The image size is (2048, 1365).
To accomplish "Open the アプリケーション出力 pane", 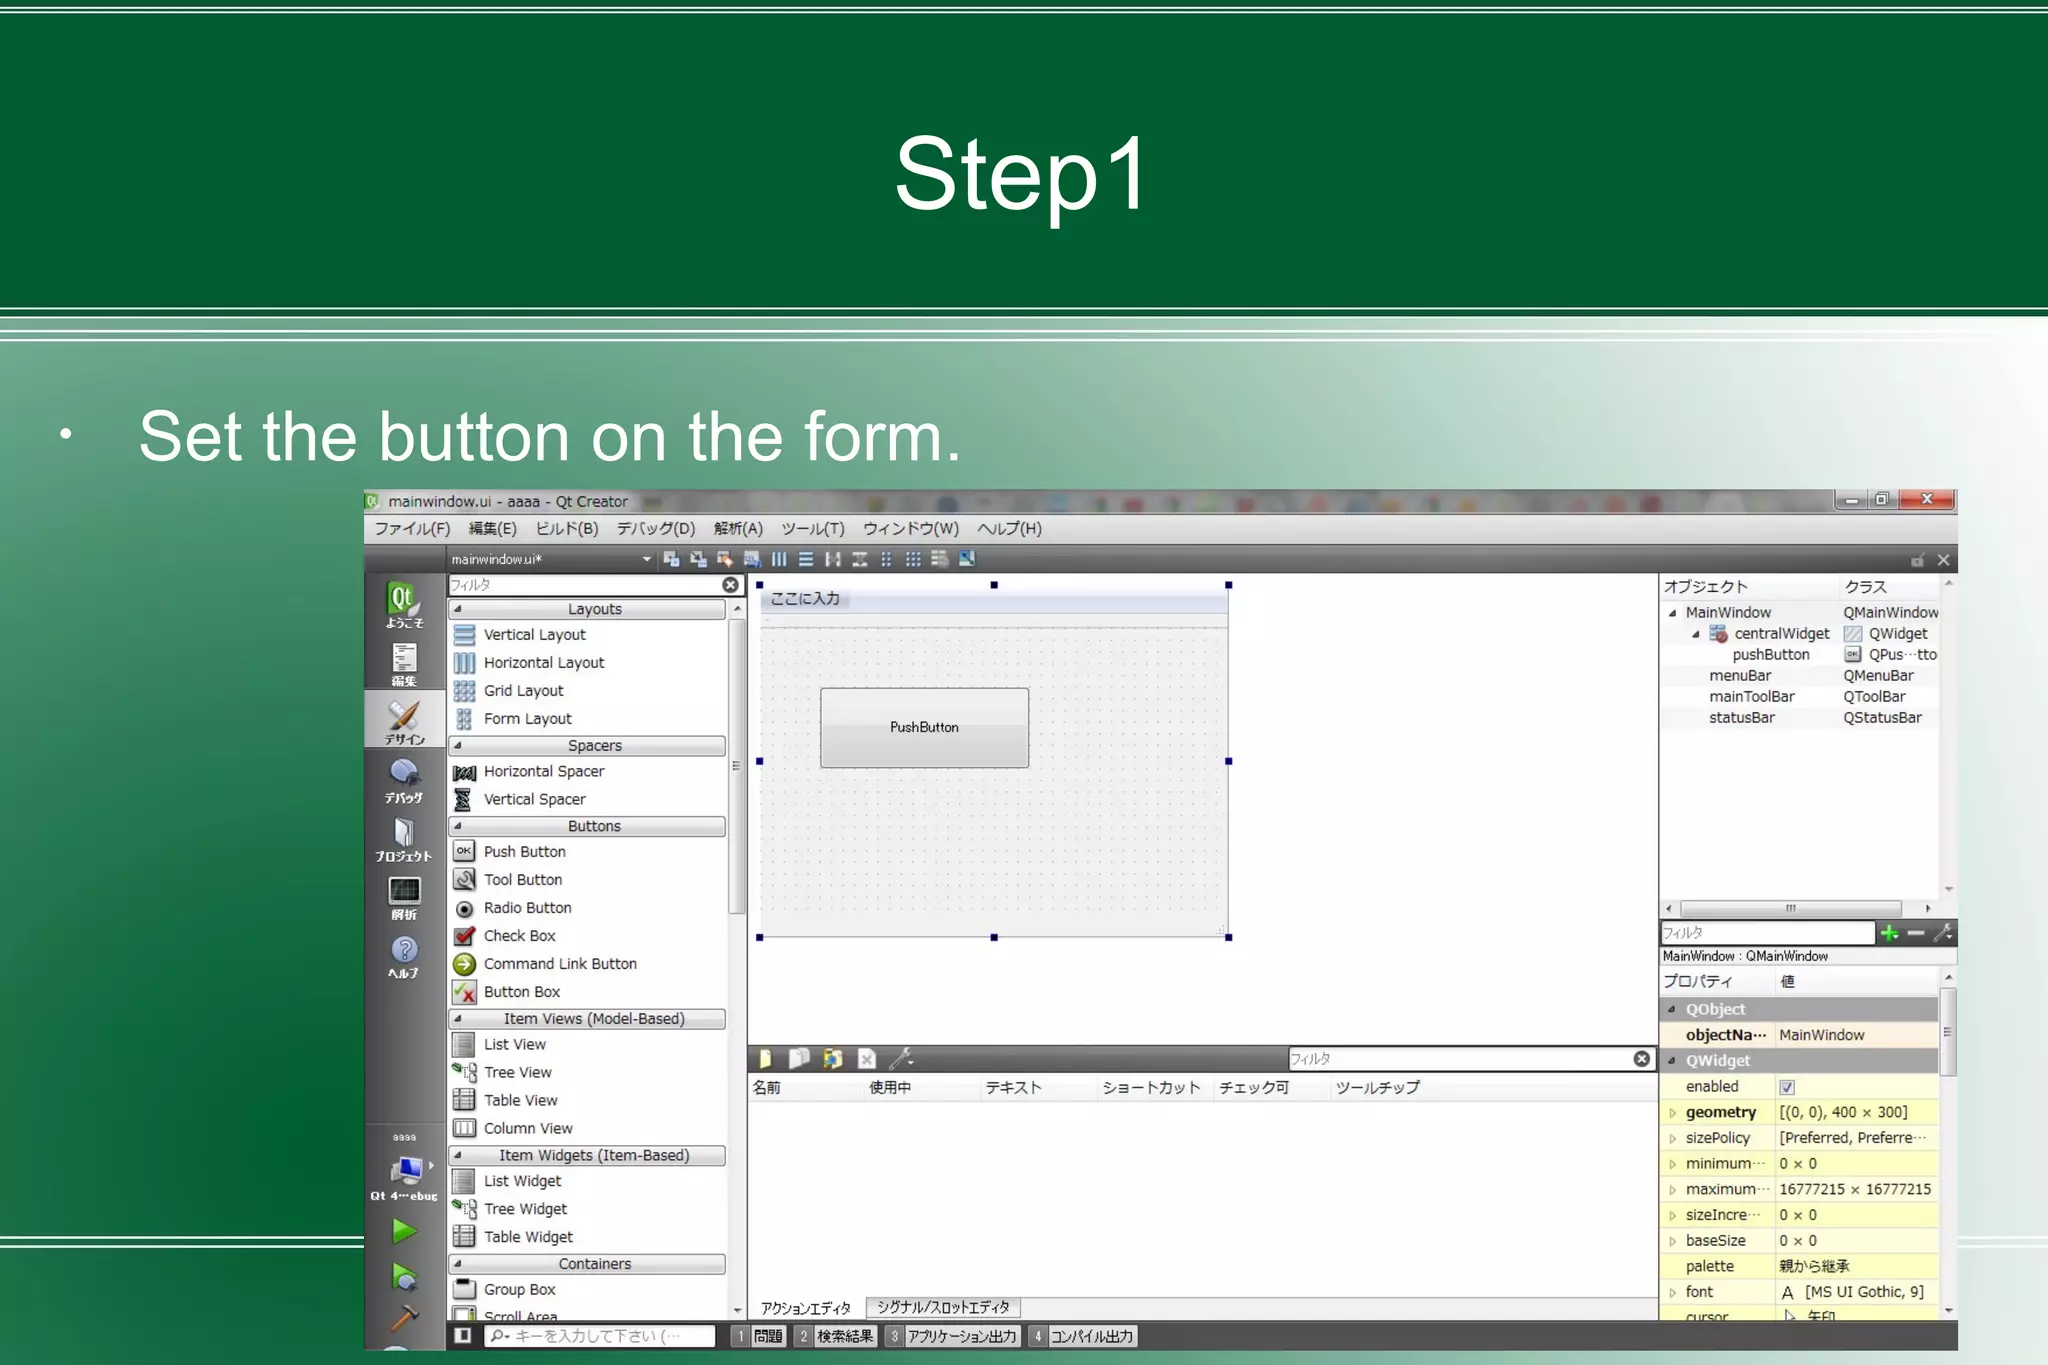I will pyautogui.click(x=953, y=1336).
